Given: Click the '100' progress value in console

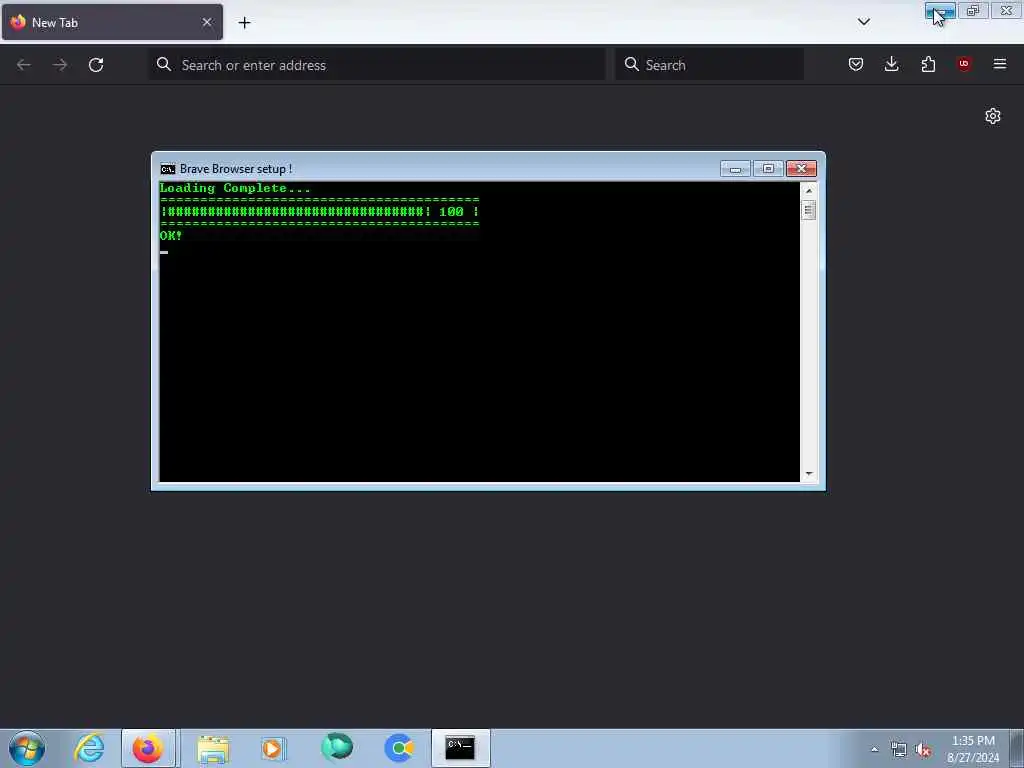Looking at the screenshot, I should click(x=451, y=212).
